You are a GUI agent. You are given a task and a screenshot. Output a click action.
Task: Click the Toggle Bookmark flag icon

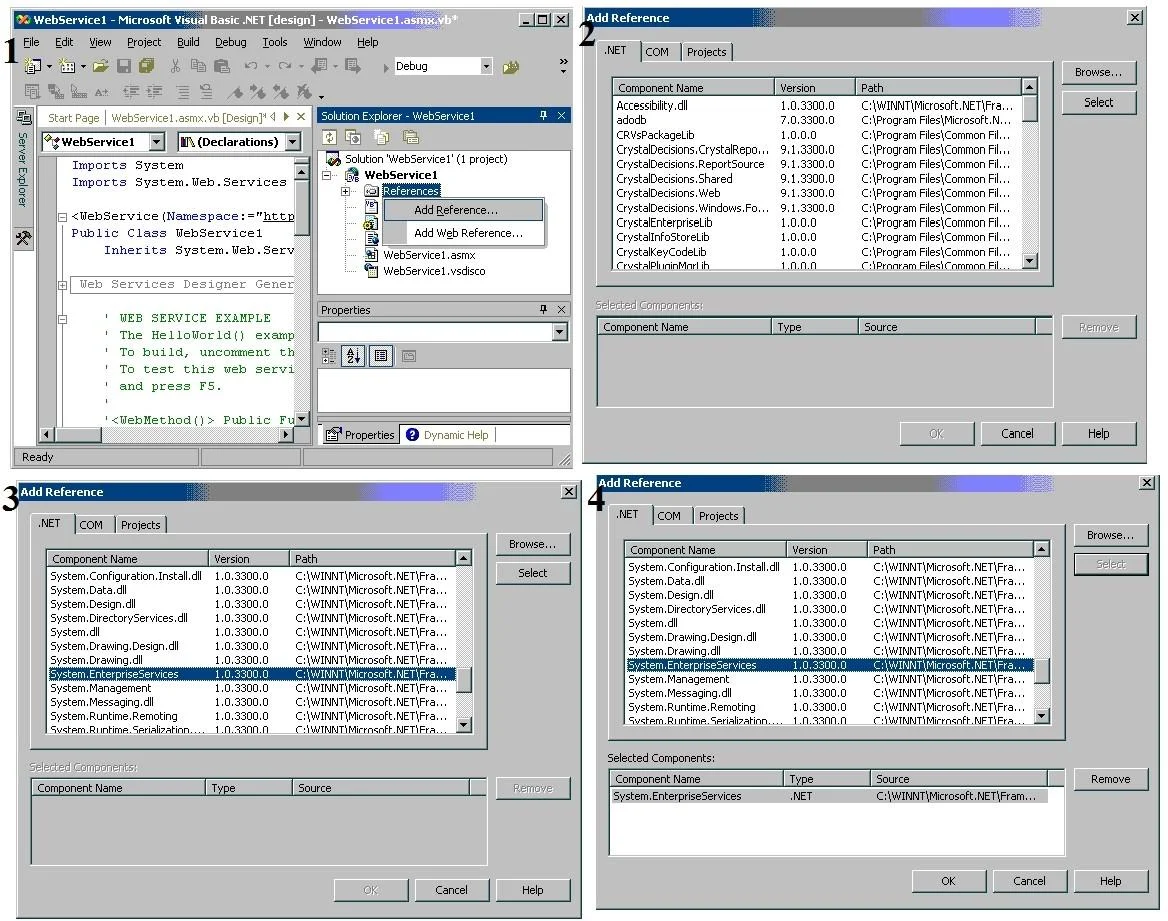click(235, 92)
